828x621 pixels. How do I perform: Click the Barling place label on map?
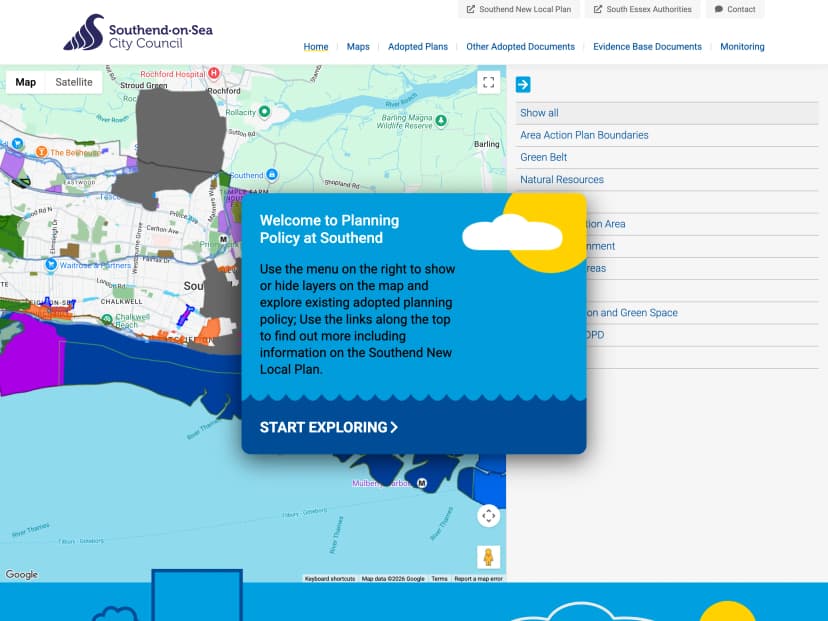[486, 144]
